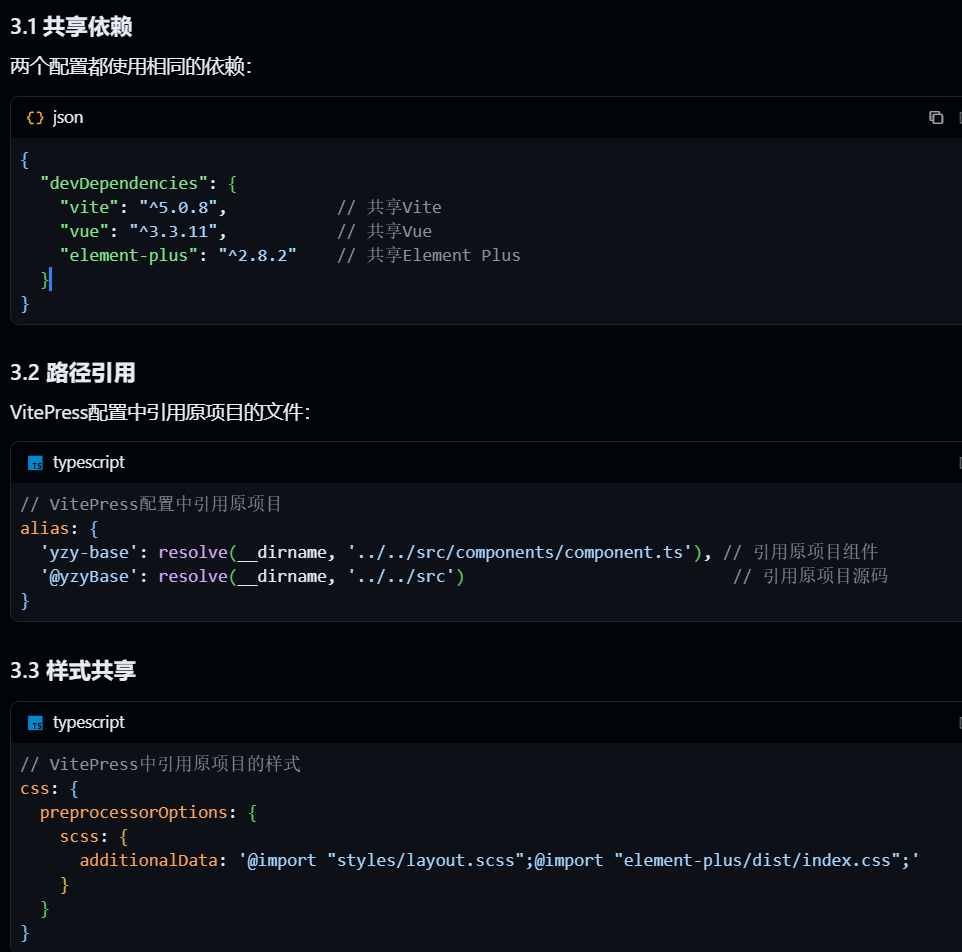Click the '@yzyBase' alias key

[x=89, y=576]
